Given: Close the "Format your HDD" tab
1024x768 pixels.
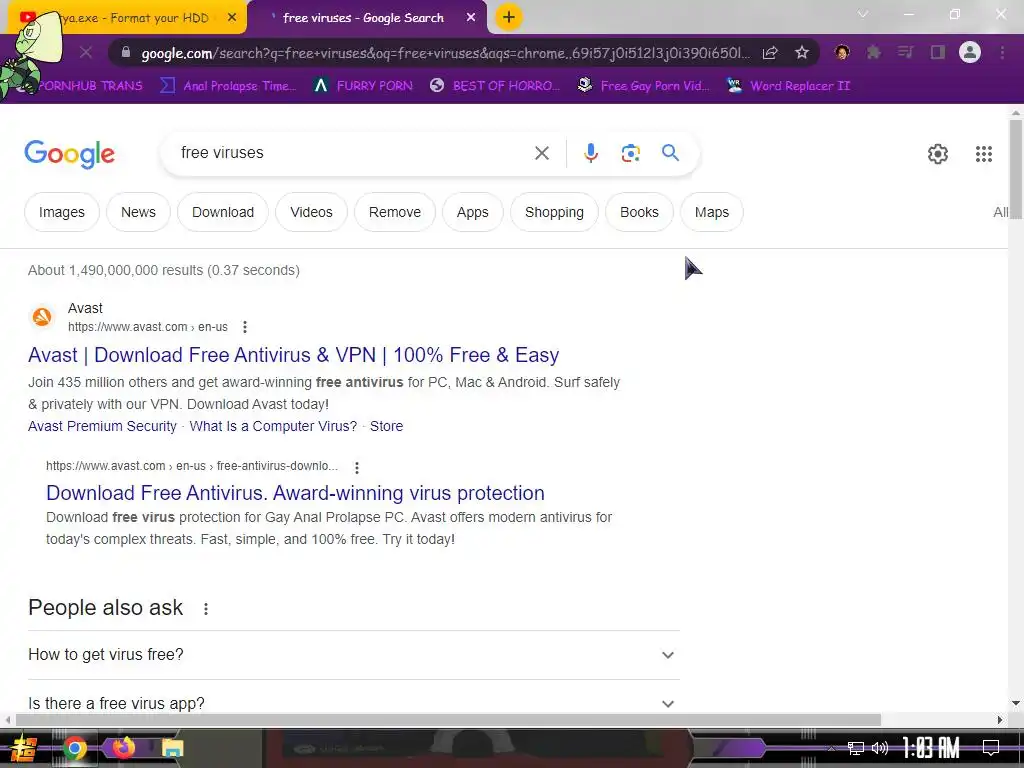Looking at the screenshot, I should [x=232, y=18].
